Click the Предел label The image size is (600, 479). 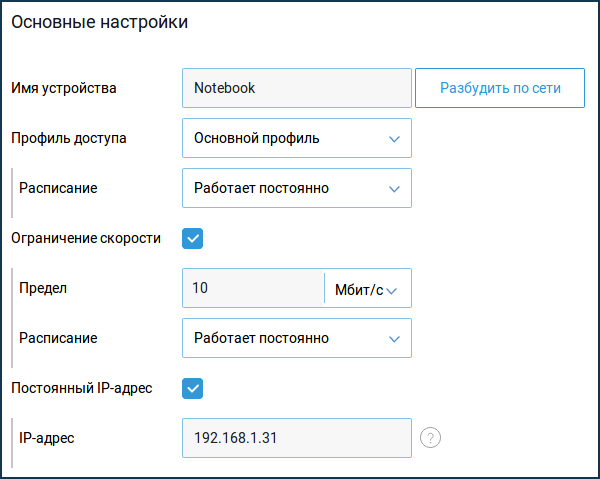[42, 288]
